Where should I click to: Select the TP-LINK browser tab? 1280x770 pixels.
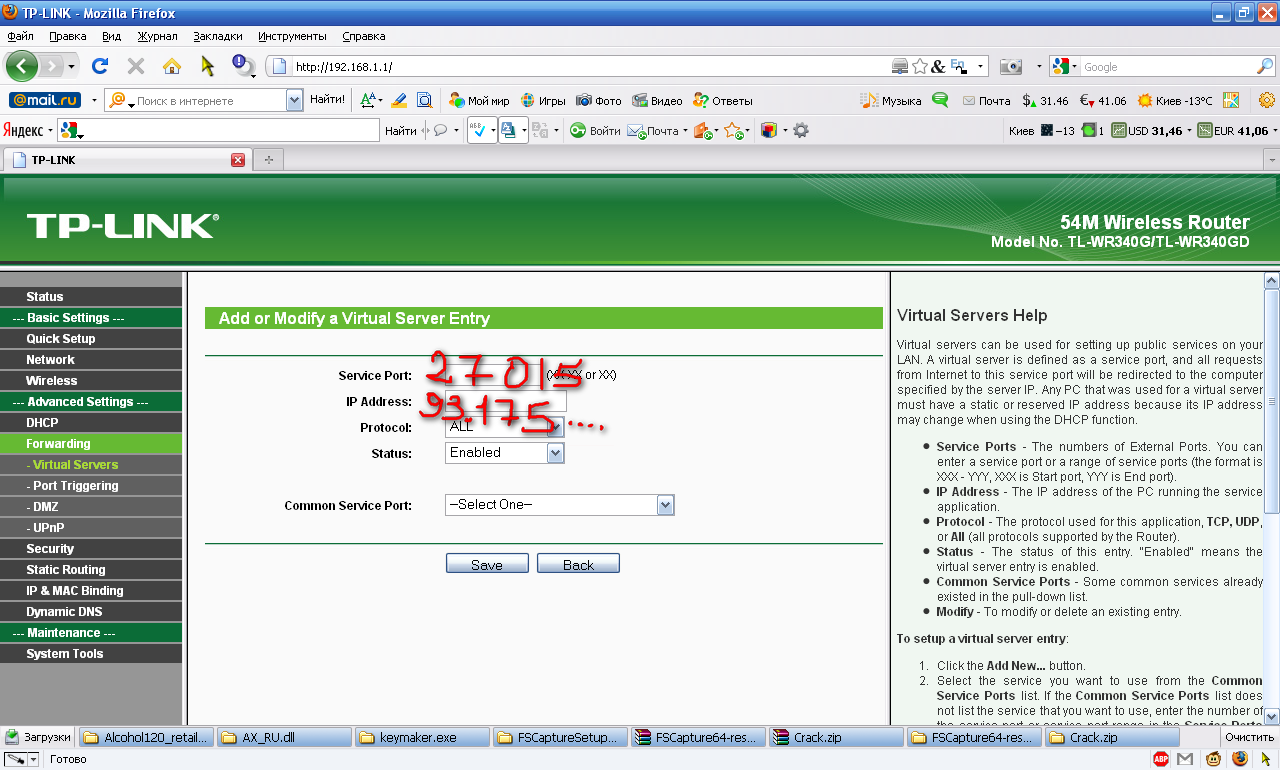point(126,160)
